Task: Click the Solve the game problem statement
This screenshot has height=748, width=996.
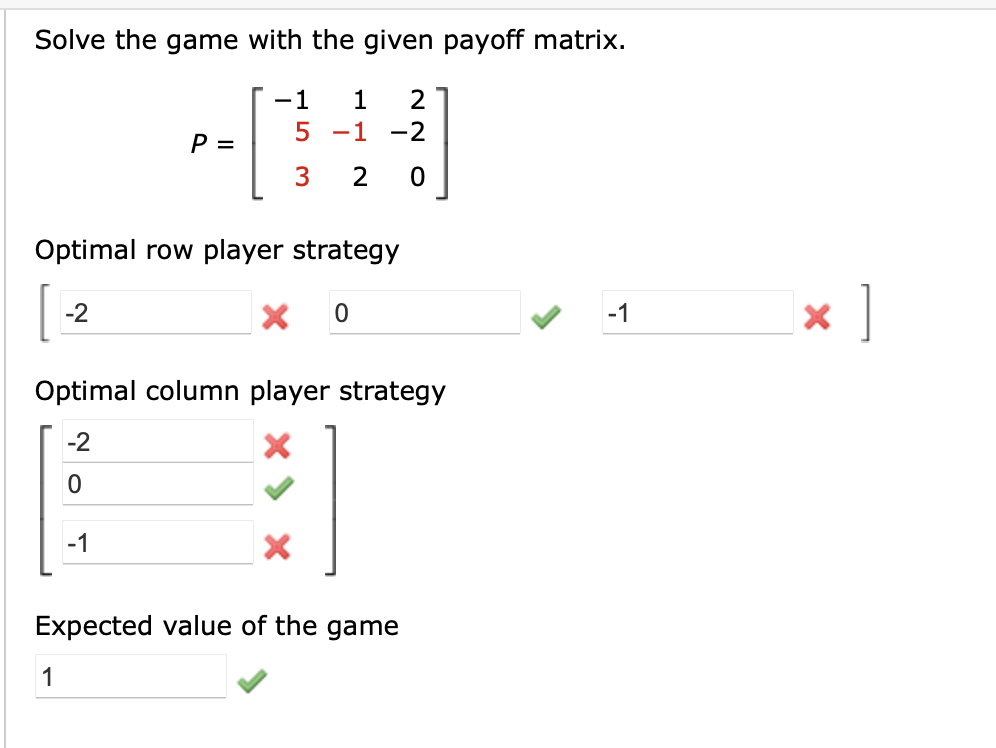Action: tap(330, 40)
